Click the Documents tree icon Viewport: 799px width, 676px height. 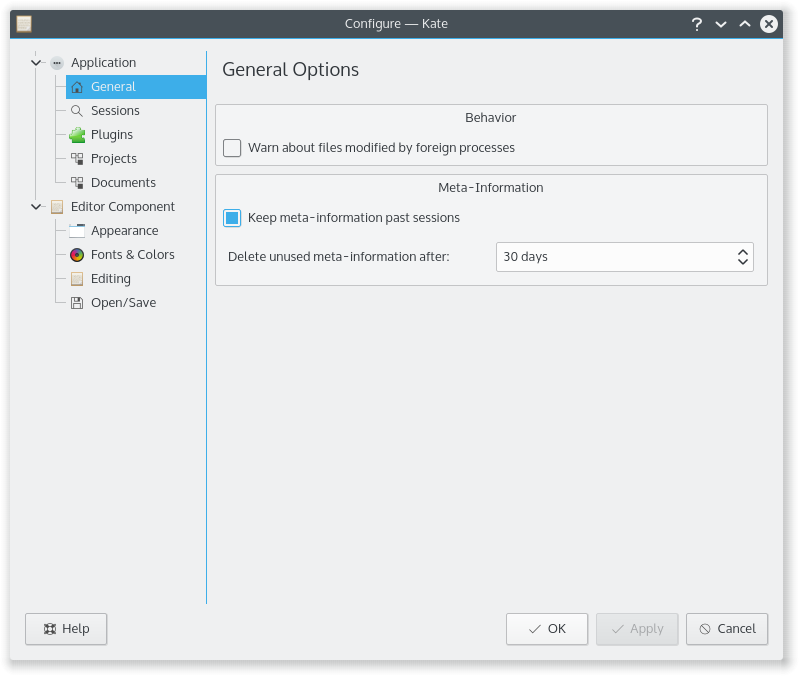[x=77, y=183]
